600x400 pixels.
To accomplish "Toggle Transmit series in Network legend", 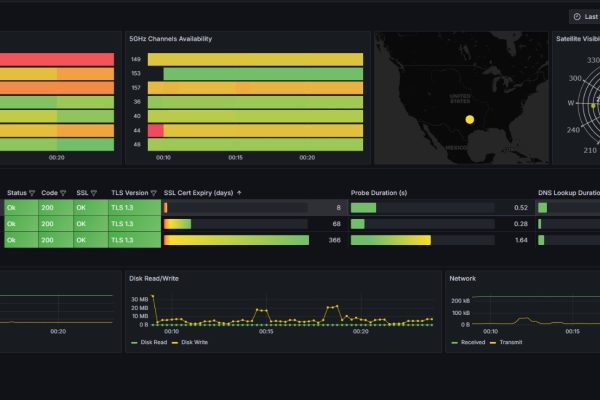I will pos(509,343).
